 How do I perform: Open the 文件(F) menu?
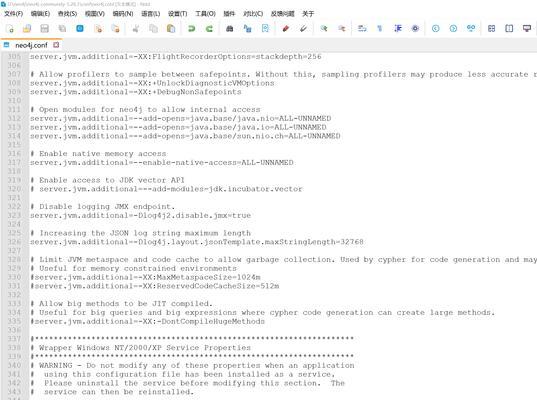click(x=13, y=14)
